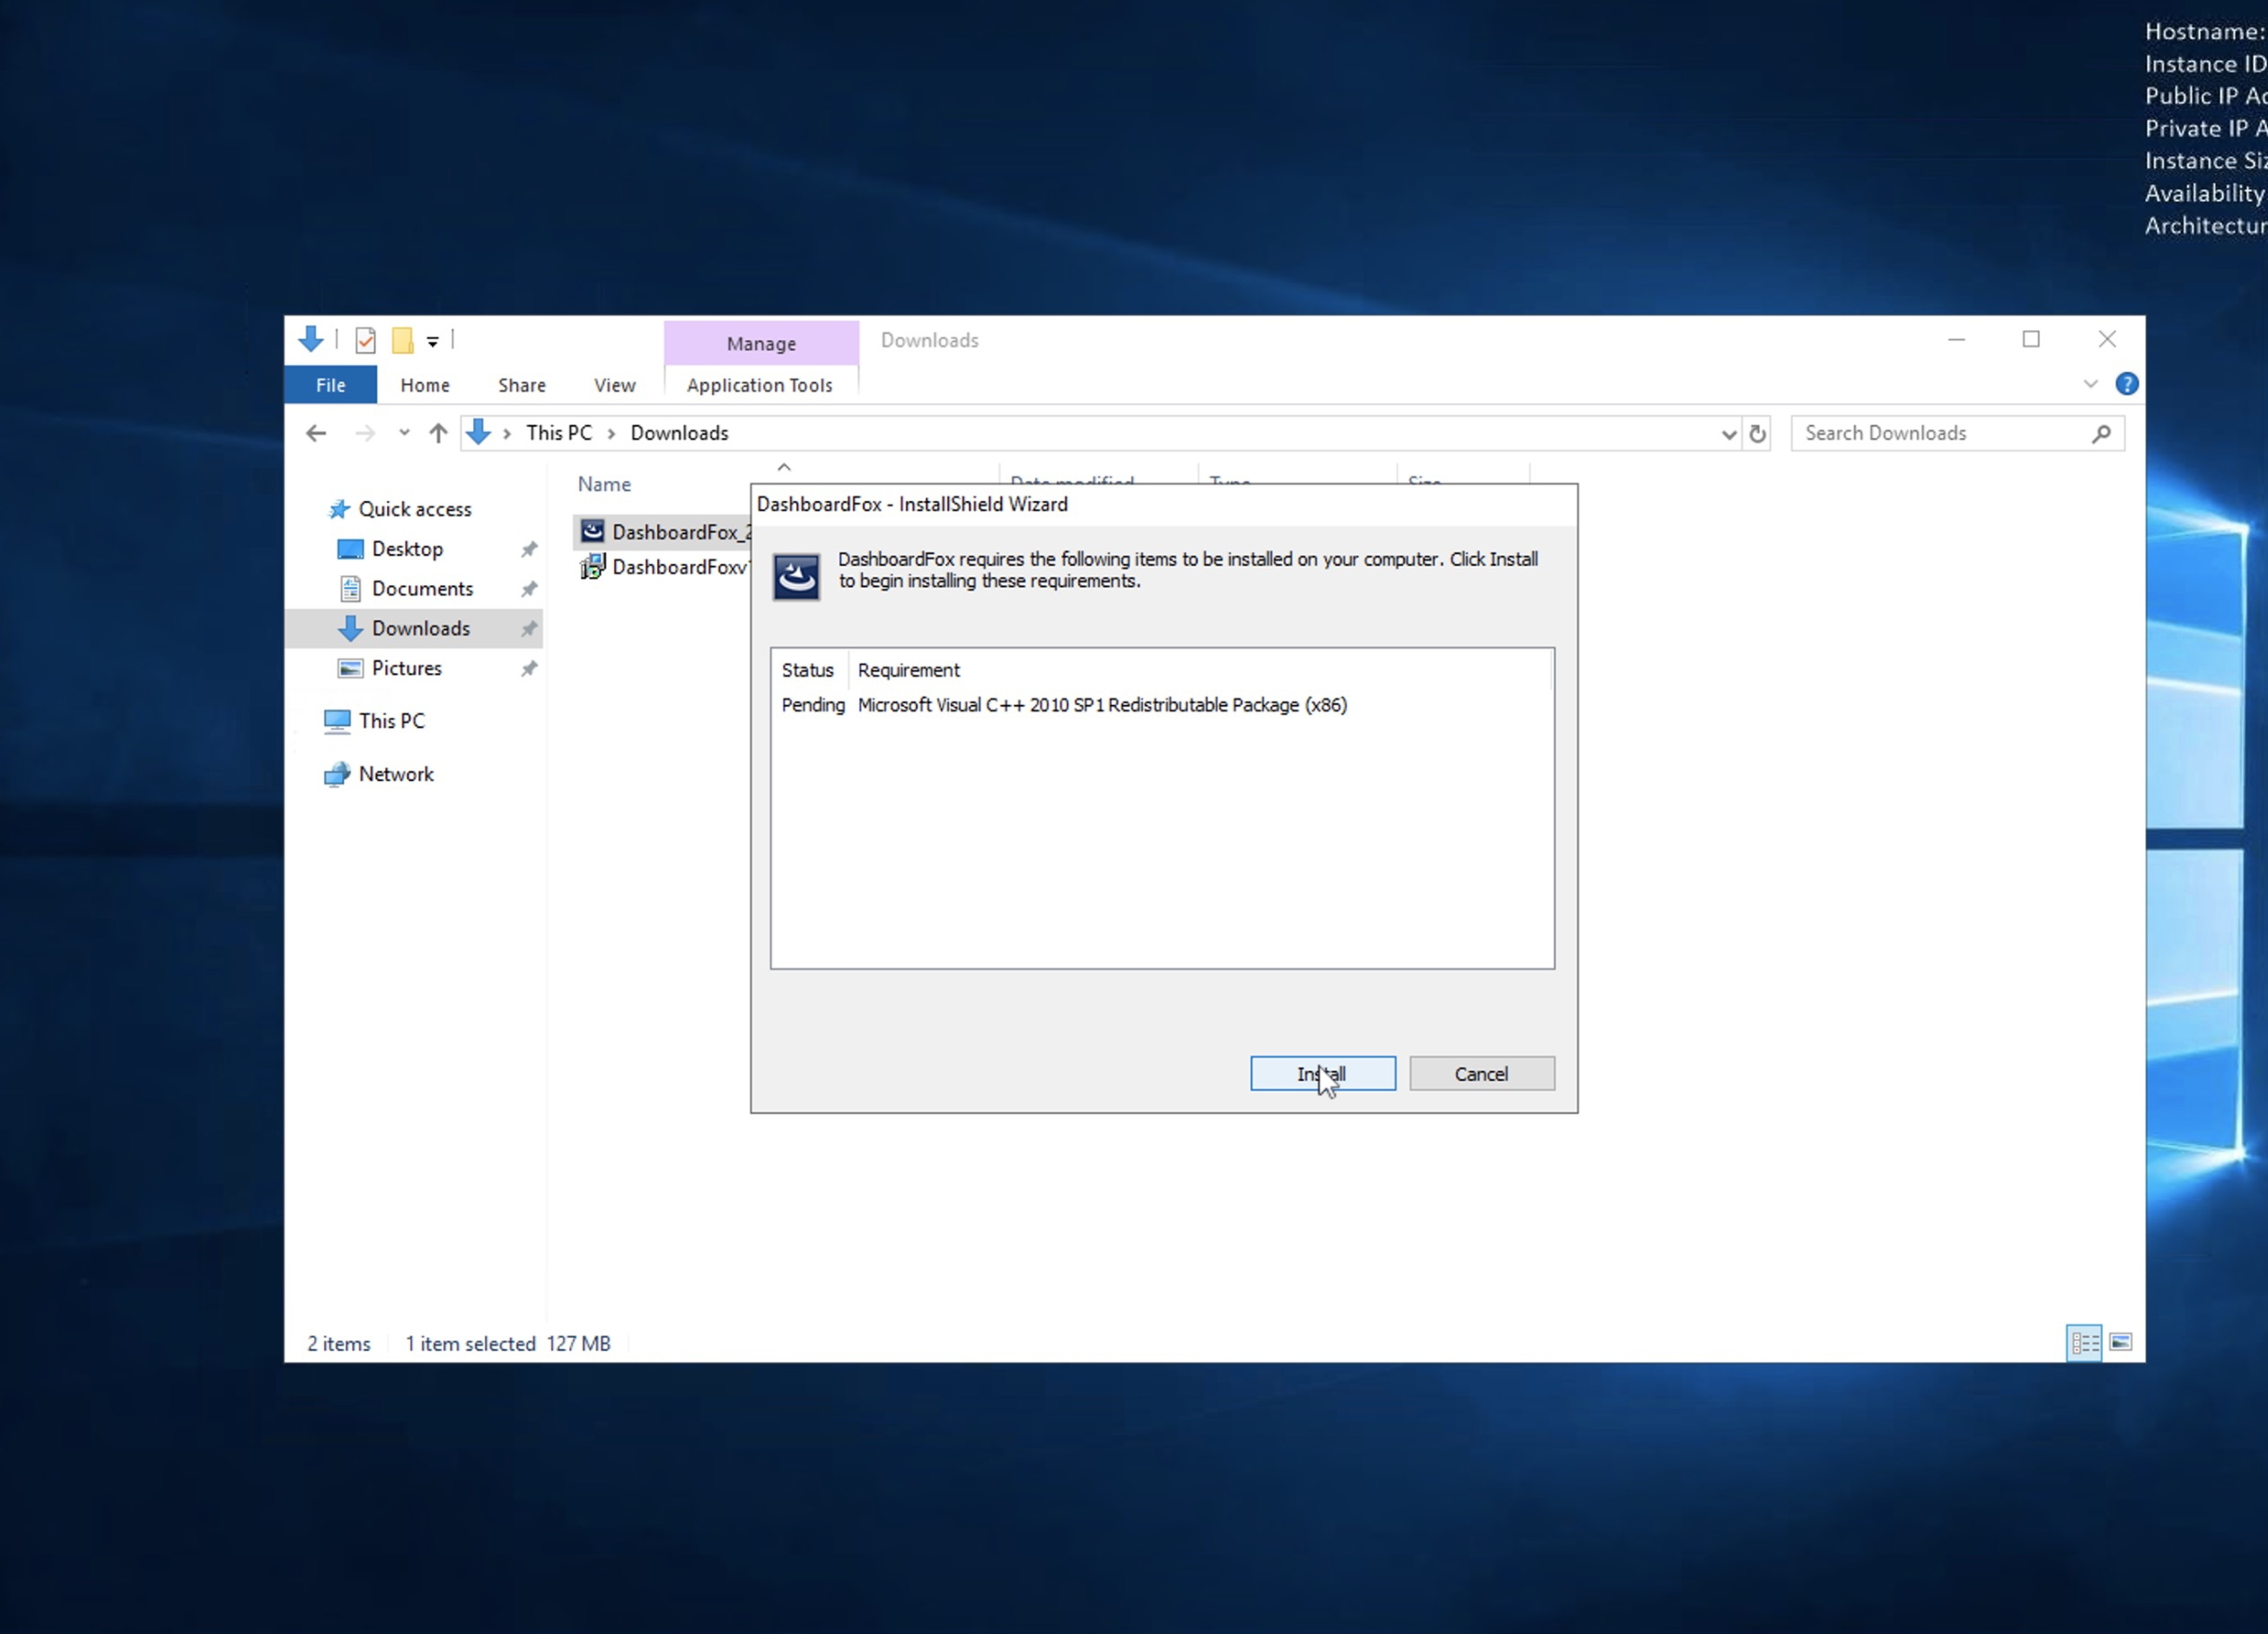Screen dimensions: 2268x1634
Task: Refresh the Downloads folder
Action: point(1757,434)
